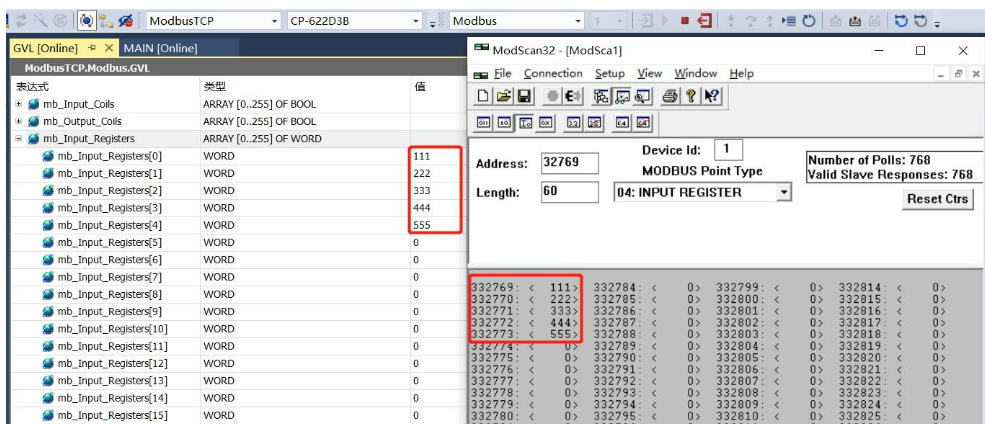985x424 pixels.
Task: Click the red Logout icon in TwinCAT toolbar
Action: (704, 21)
